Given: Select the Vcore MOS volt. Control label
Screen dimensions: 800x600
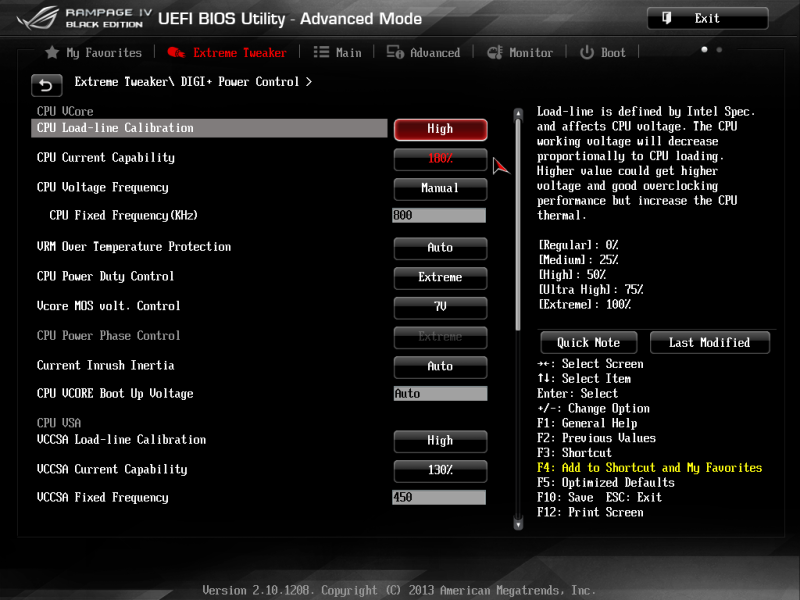Looking at the screenshot, I should [x=109, y=306].
